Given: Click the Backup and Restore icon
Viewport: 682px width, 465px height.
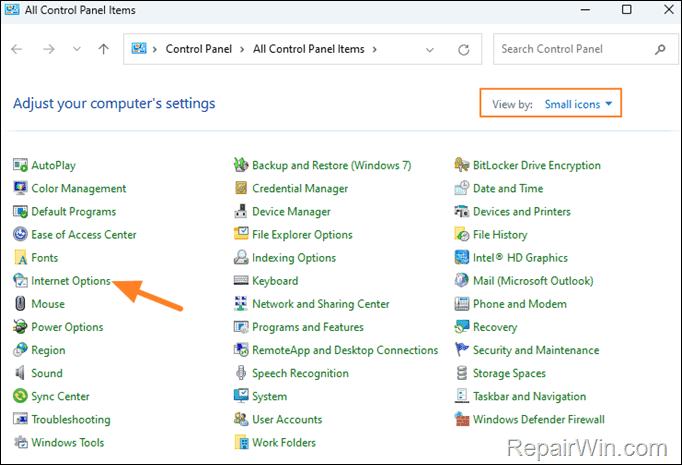Looking at the screenshot, I should pyautogui.click(x=241, y=165).
